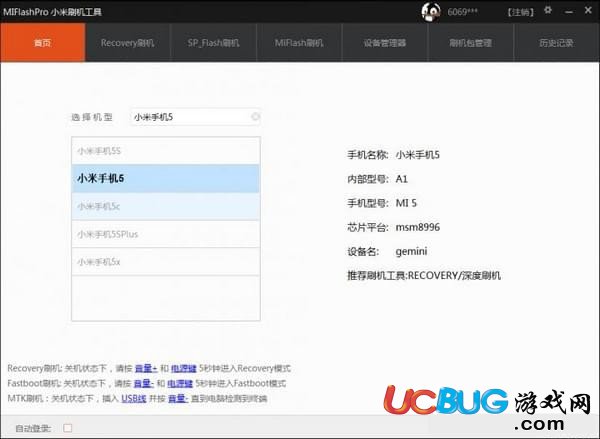Screen dimensions: 600x439
Task: Click the 设备名 value gemini
Action: tap(411, 251)
